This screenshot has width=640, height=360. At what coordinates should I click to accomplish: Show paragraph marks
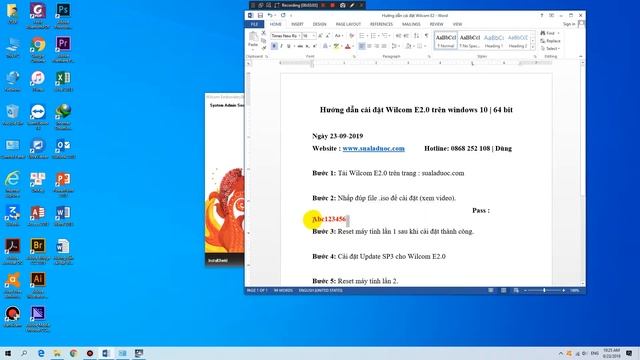pos(427,36)
